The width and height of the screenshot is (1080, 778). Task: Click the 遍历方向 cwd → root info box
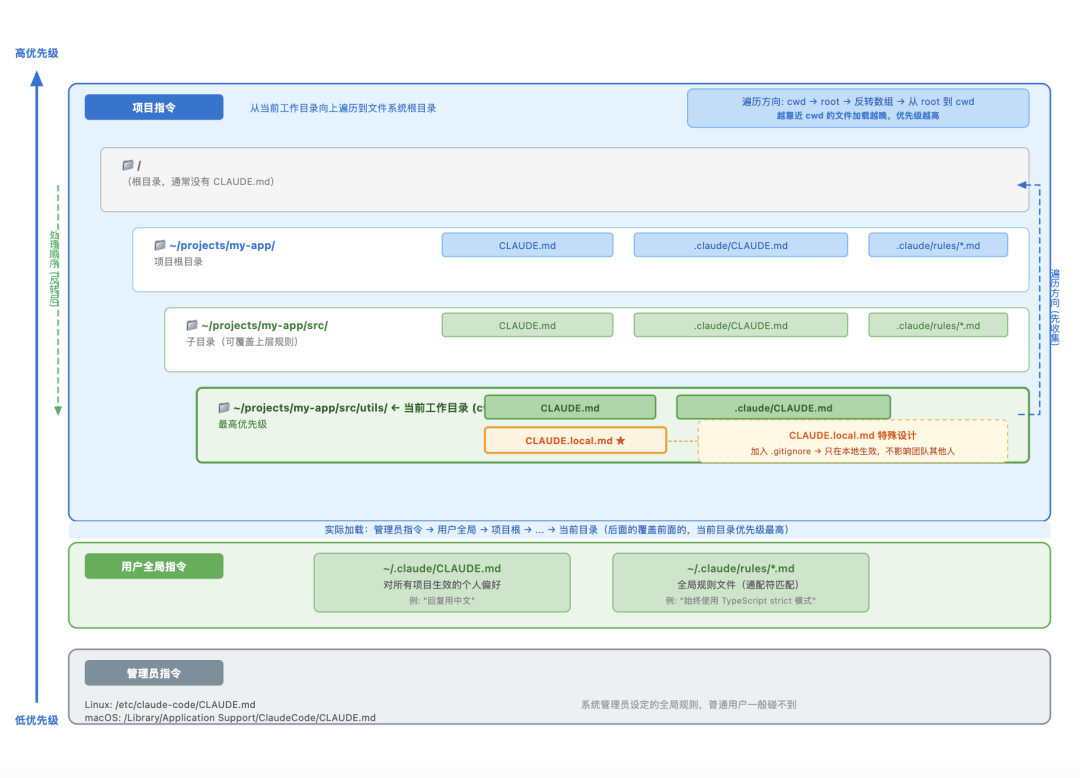click(x=857, y=108)
